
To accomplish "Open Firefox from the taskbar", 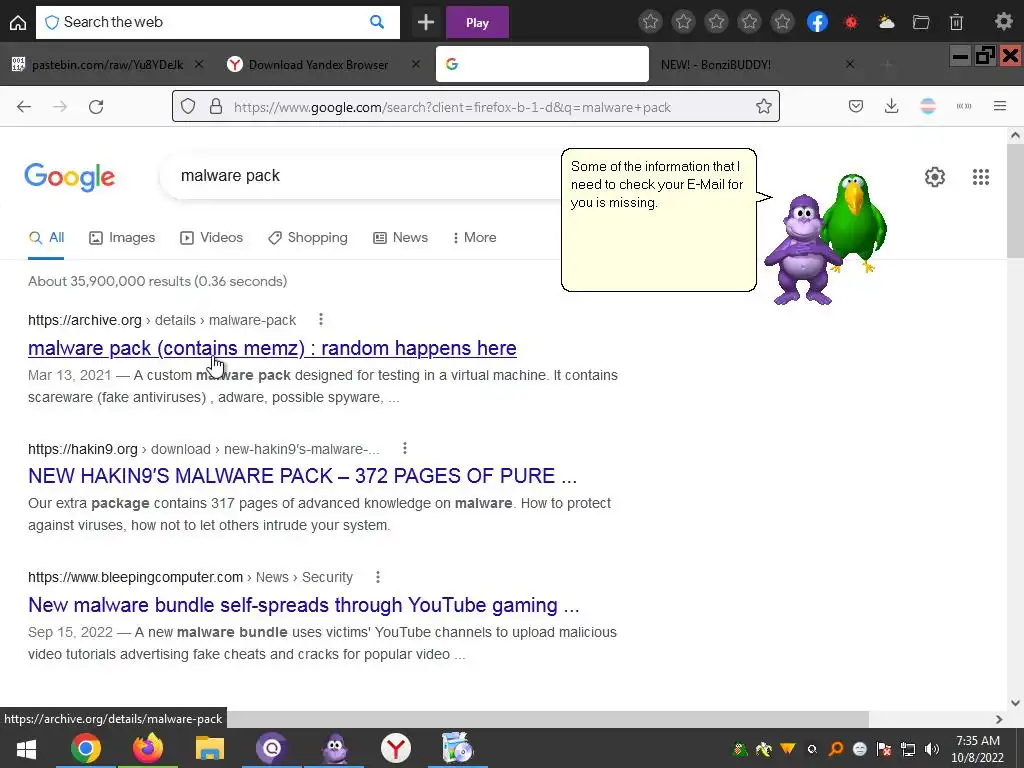I will click(x=148, y=748).
